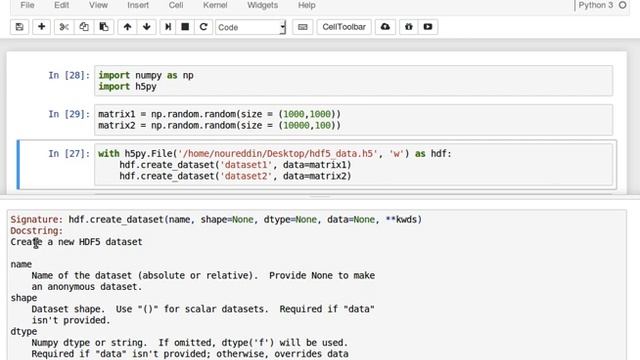Click the 'dtype' parameter heading in docstring

tap(24, 331)
